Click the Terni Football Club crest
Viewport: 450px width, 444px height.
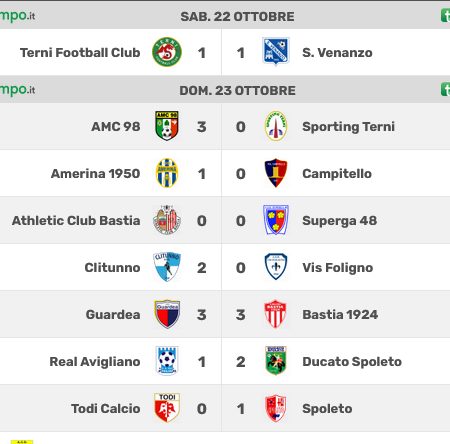click(x=167, y=52)
